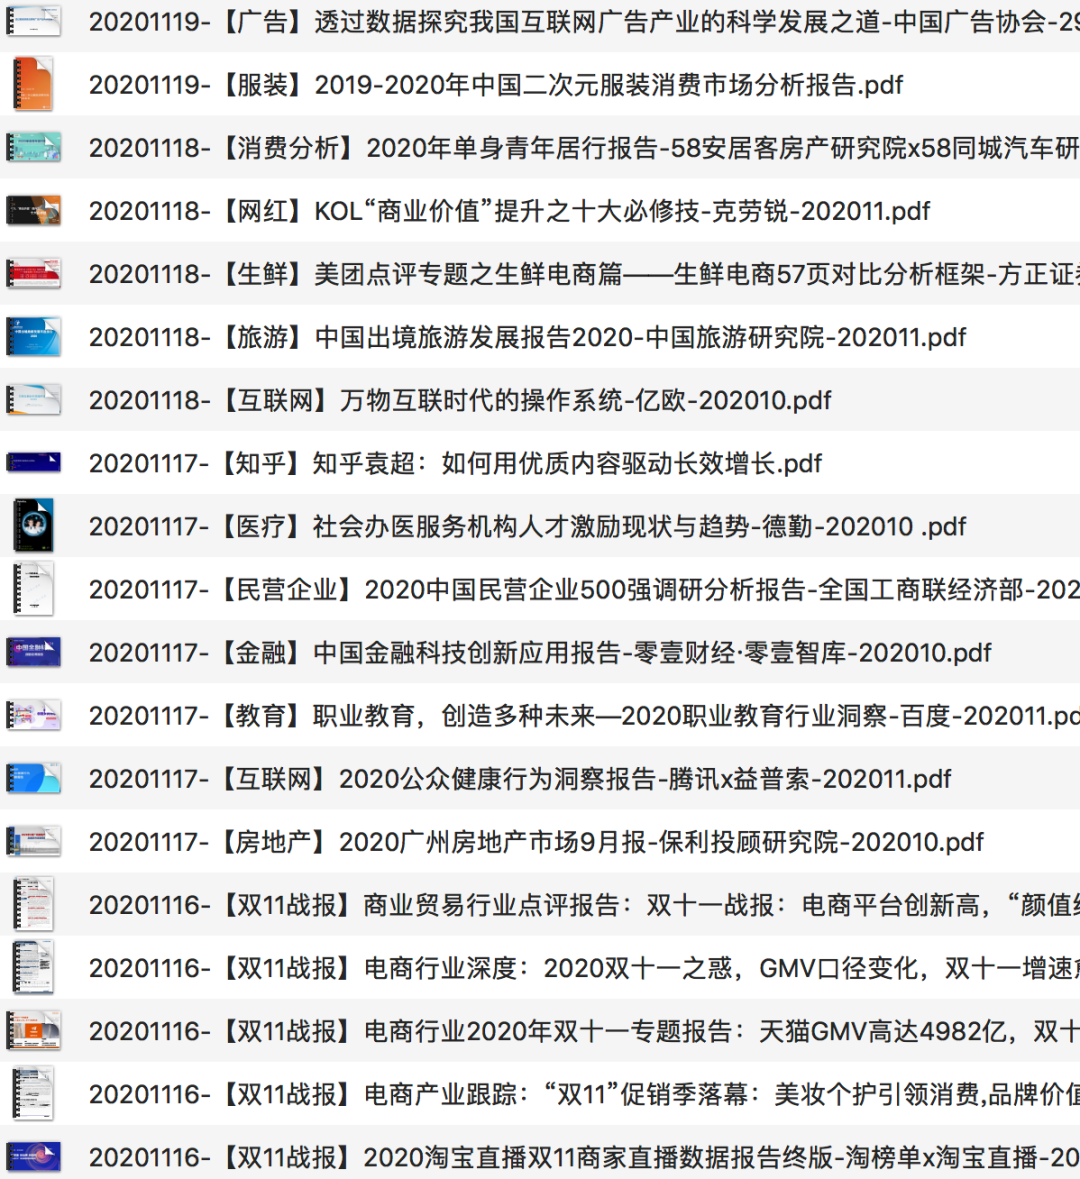1080x1179 pixels.
Task: Click file name 20201118-【网红】KOL“商业价值”提升之十大必修技-克劳锐-202011.pdf
Action: (509, 211)
